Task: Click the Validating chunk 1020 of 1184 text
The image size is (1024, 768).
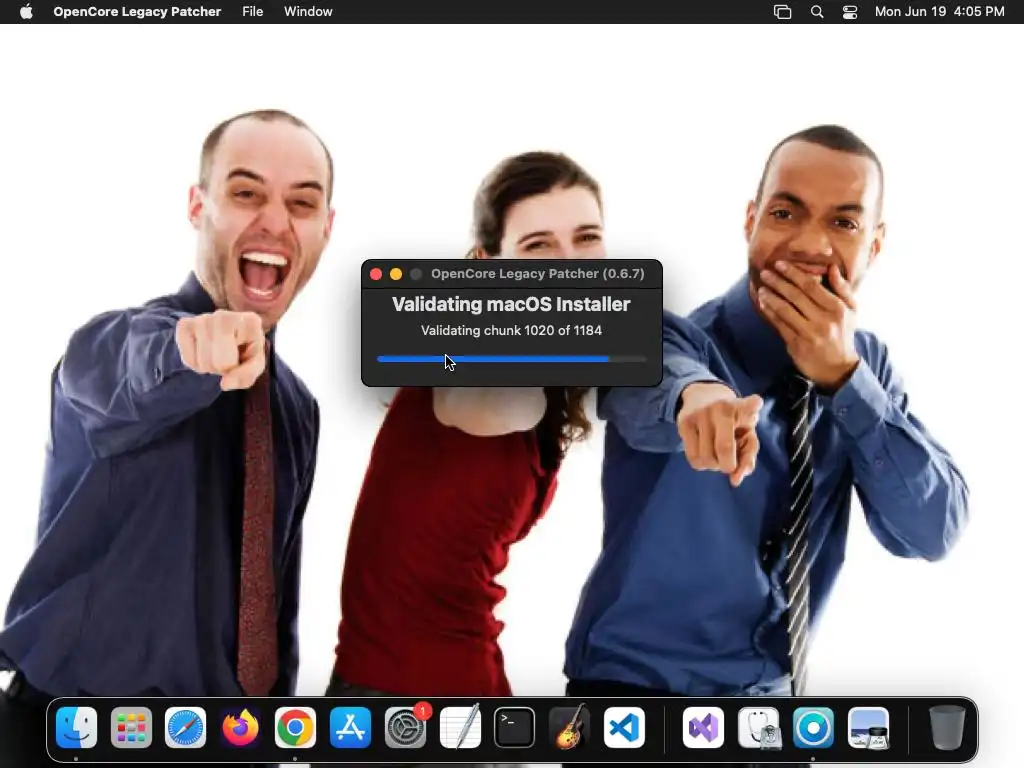Action: 511,330
